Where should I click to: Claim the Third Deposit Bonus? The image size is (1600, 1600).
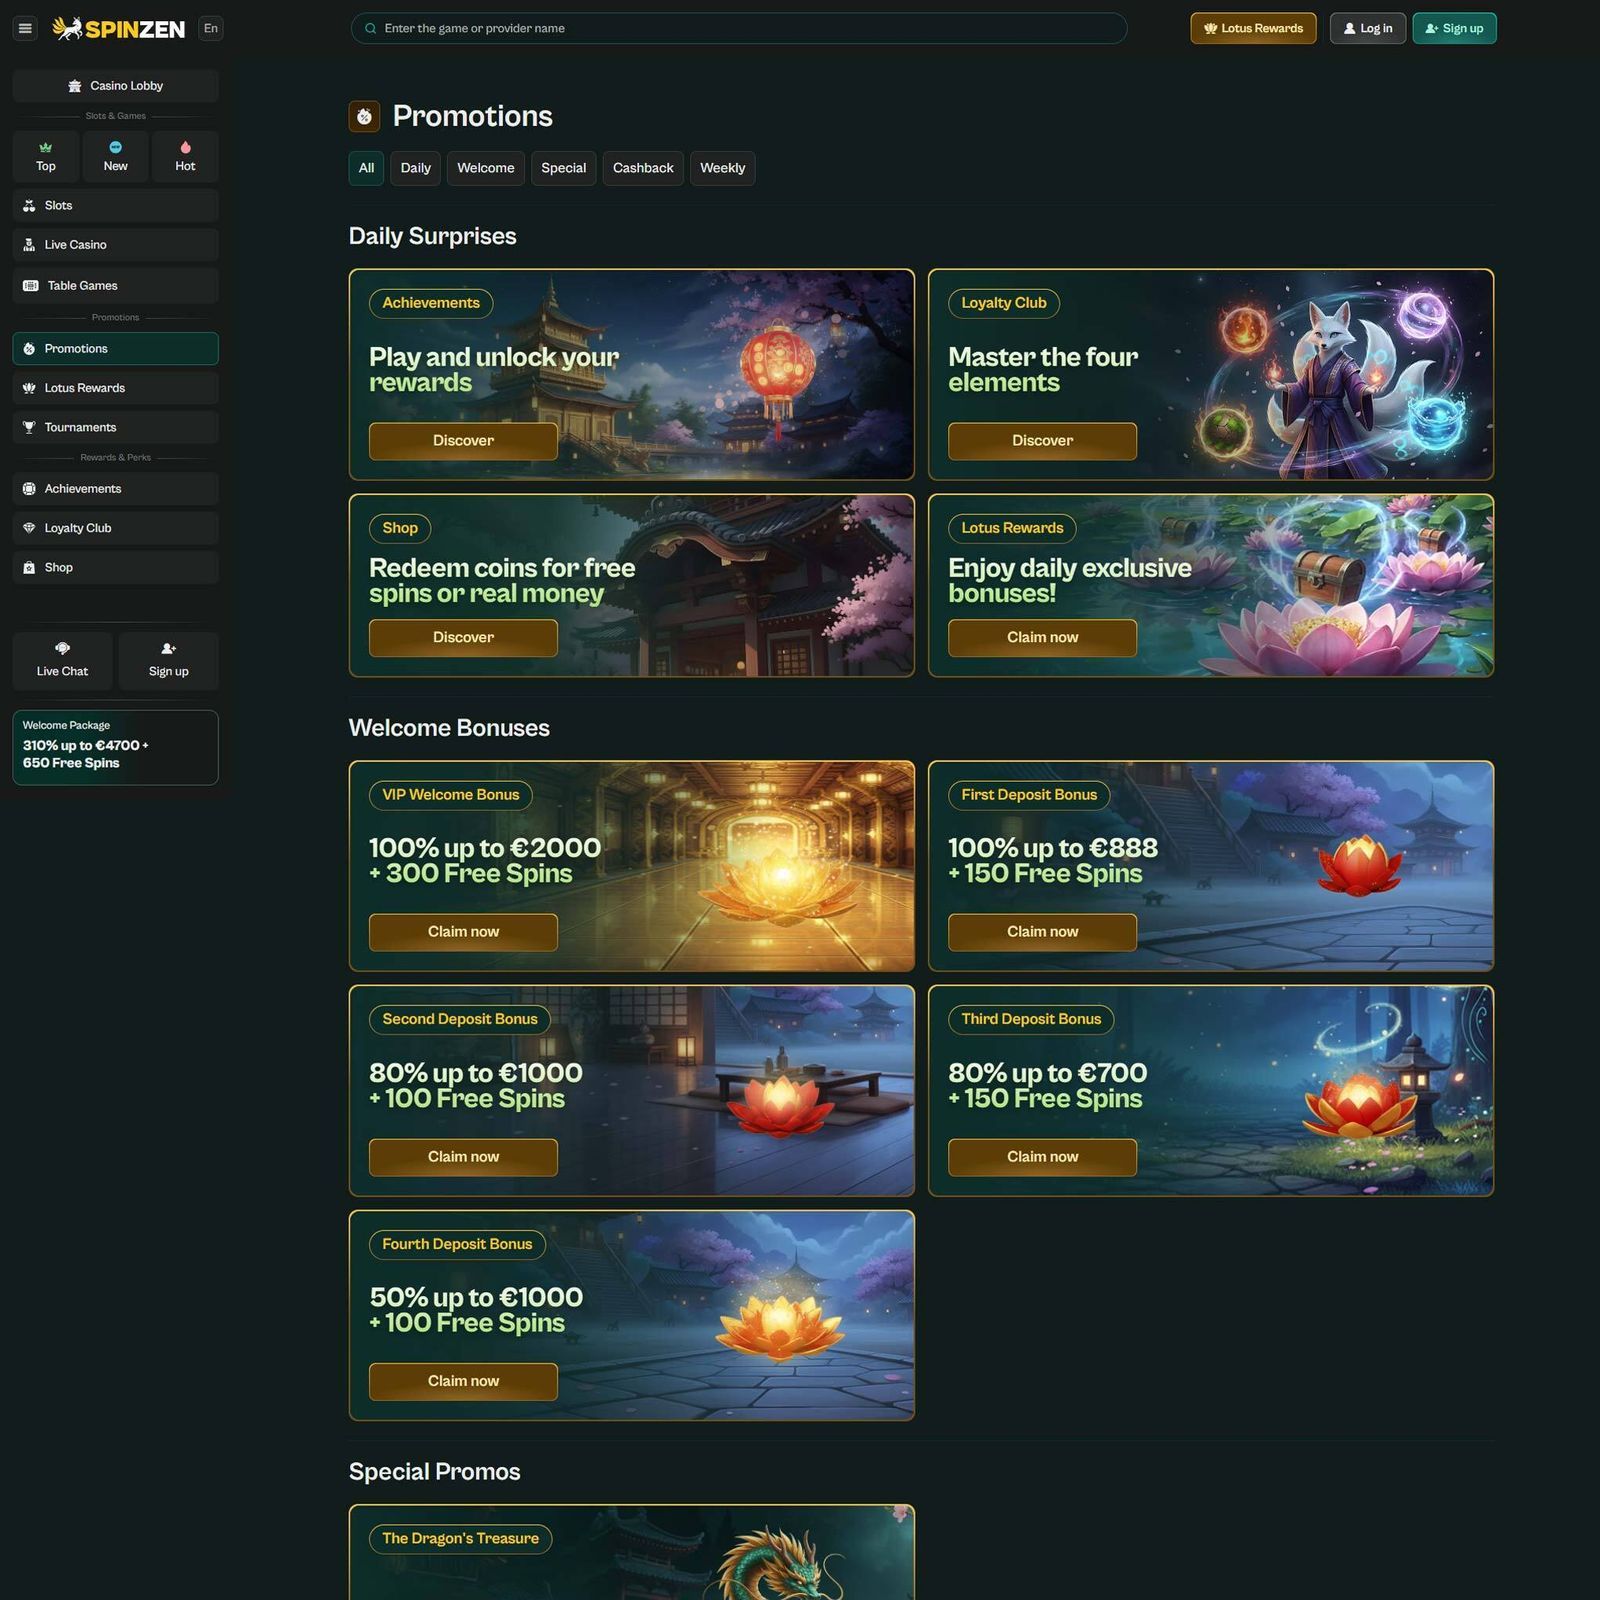pos(1042,1157)
